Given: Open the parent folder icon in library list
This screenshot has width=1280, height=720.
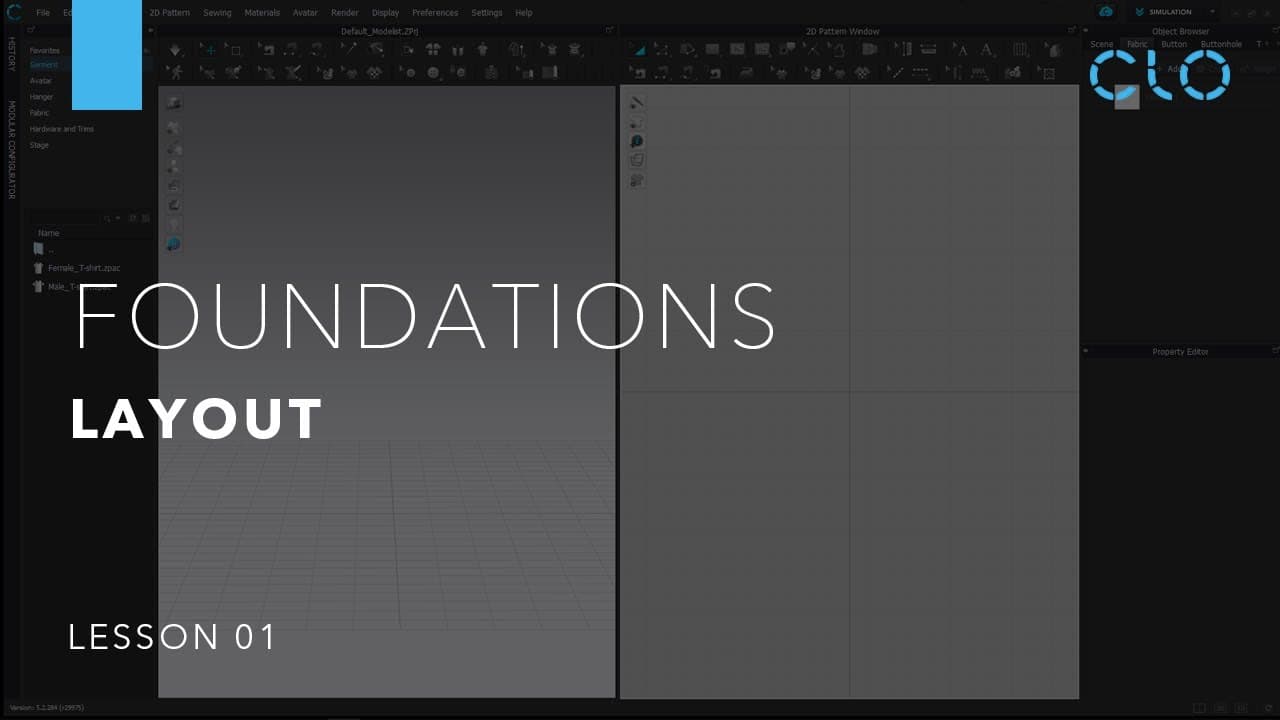Looking at the screenshot, I should [39, 249].
